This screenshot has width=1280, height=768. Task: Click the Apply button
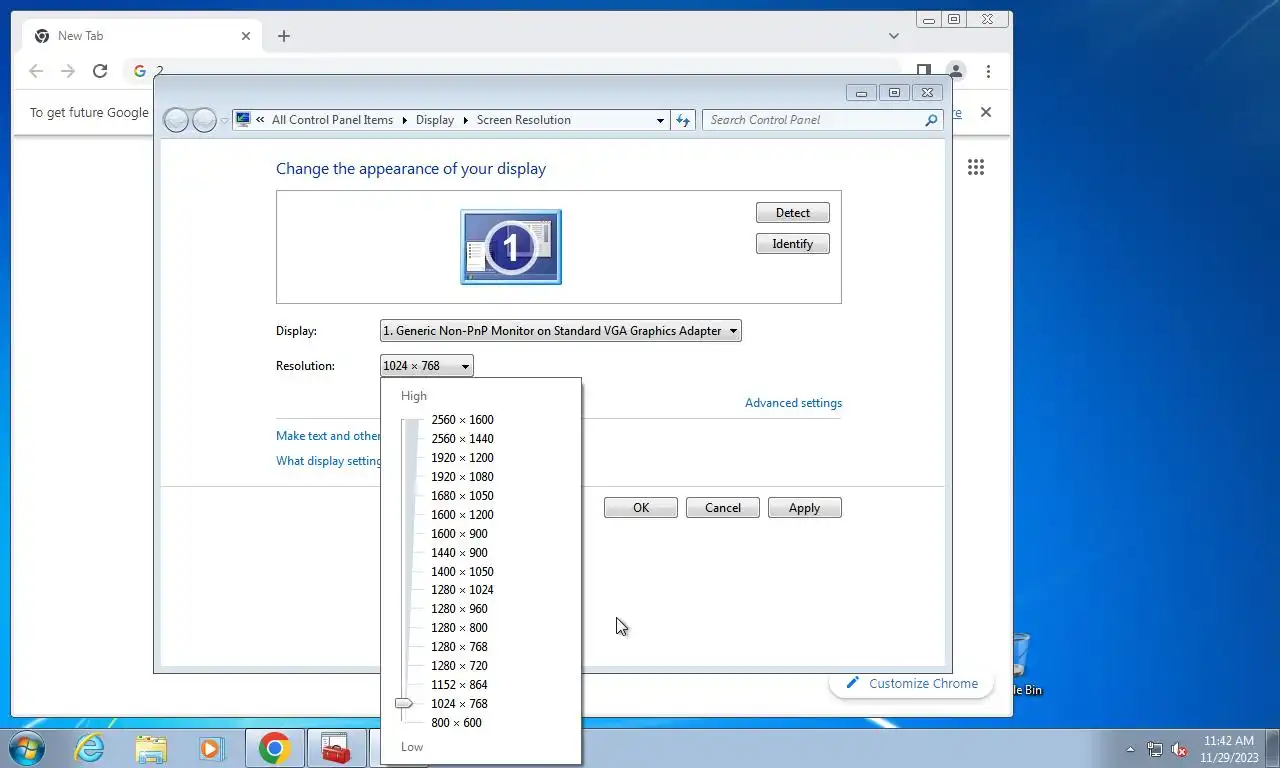click(805, 508)
